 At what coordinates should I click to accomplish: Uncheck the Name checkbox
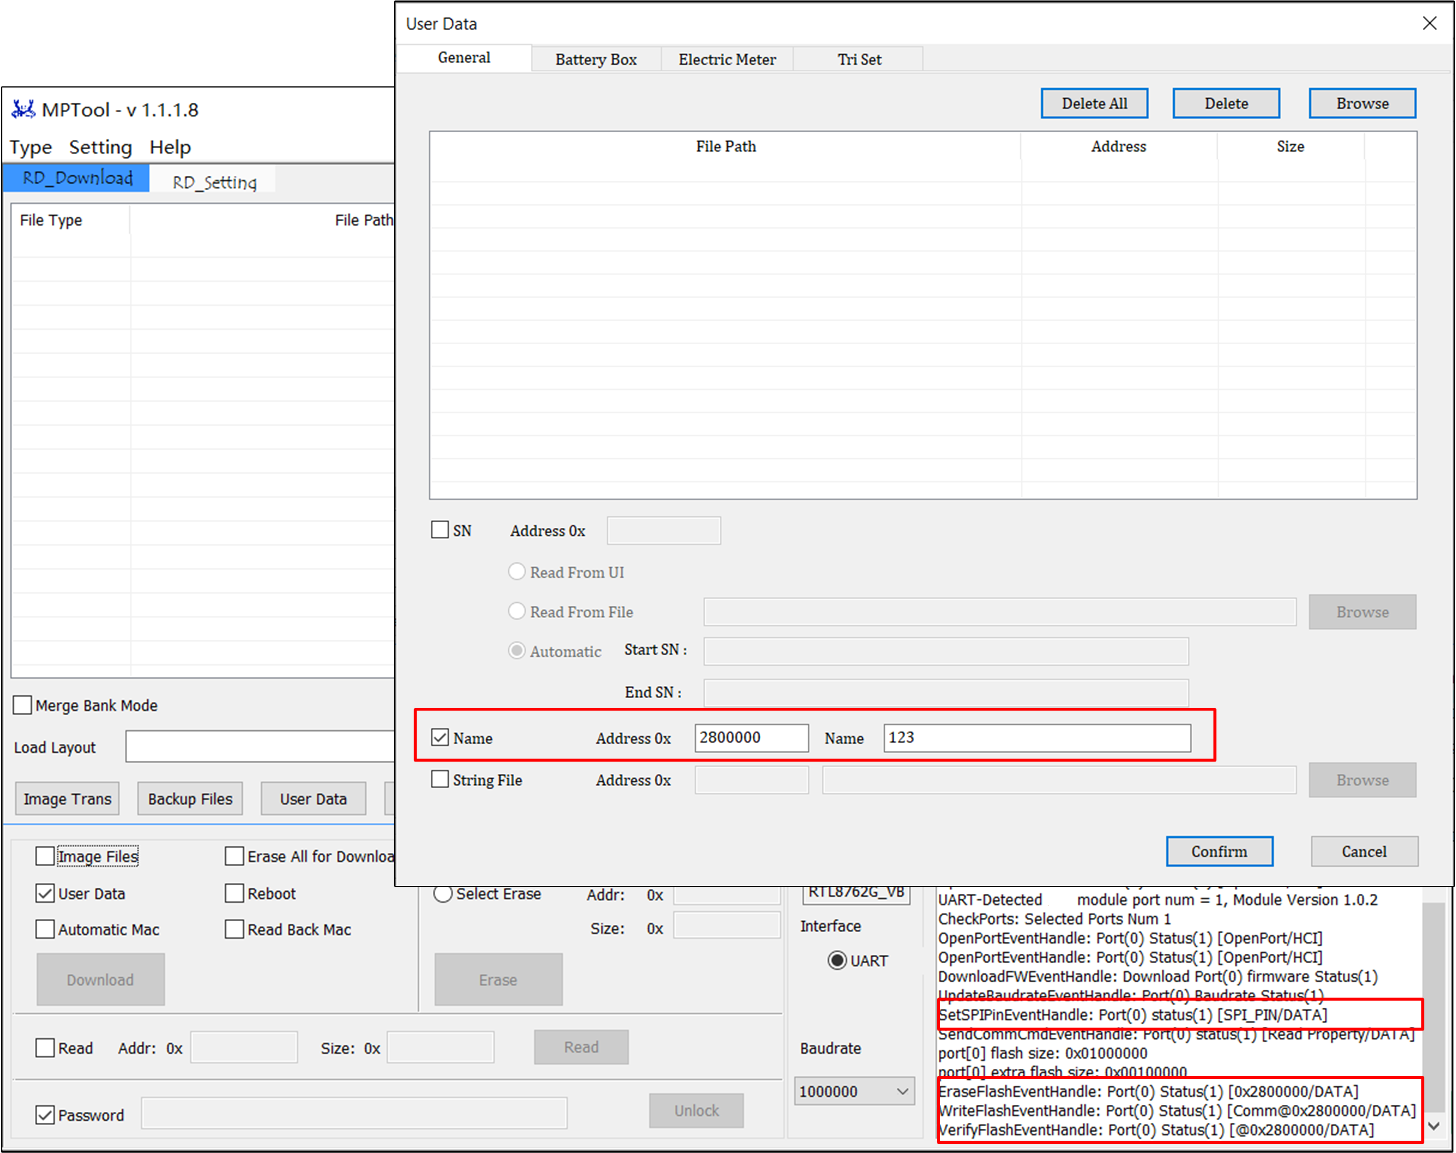440,738
